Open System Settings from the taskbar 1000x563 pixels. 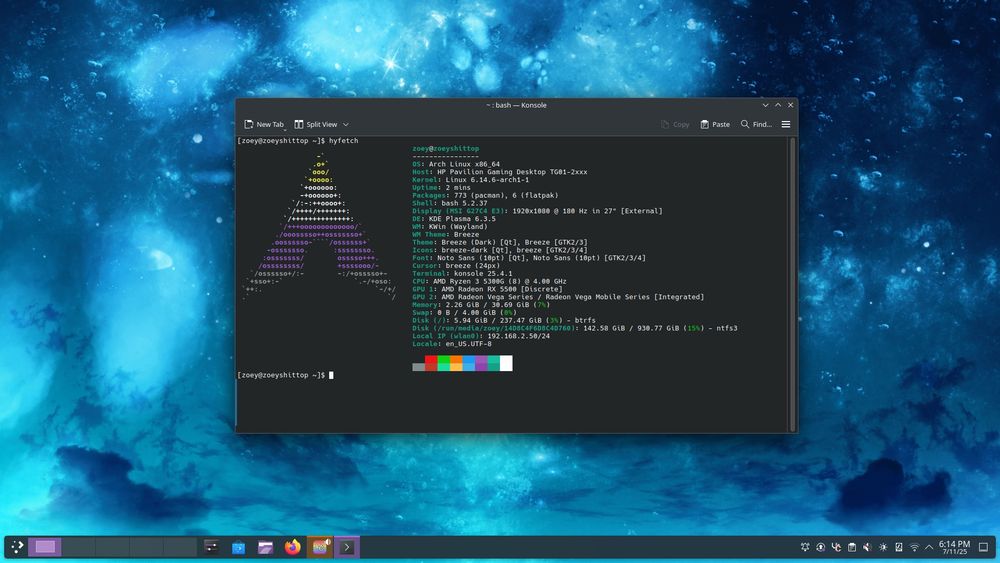(211, 546)
